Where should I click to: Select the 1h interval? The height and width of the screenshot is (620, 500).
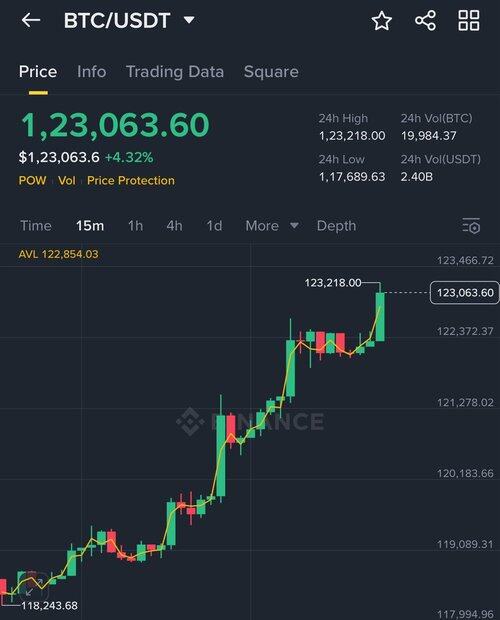[x=135, y=226]
